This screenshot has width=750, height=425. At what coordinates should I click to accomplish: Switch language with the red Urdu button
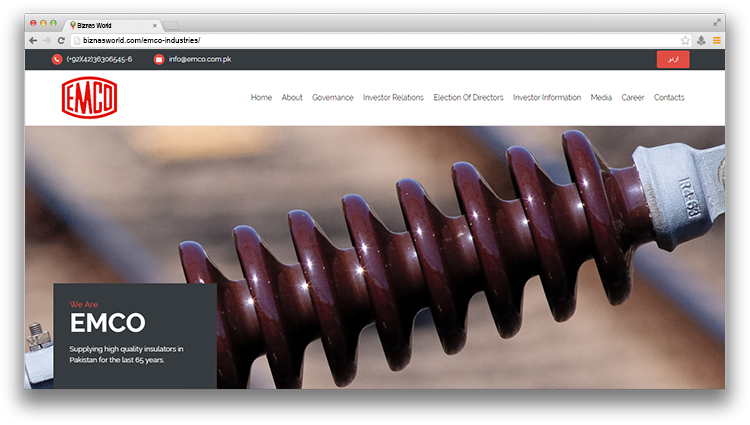[672, 59]
